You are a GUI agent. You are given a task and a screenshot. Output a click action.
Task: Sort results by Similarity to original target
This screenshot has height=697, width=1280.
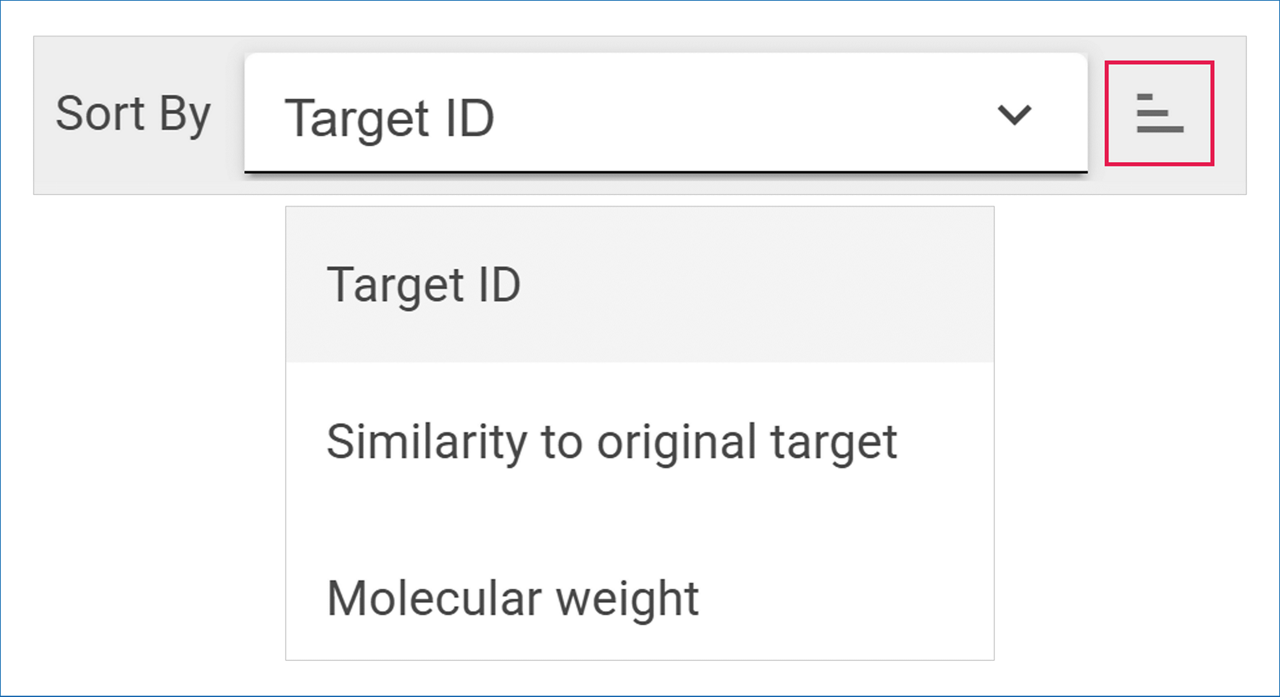(612, 441)
